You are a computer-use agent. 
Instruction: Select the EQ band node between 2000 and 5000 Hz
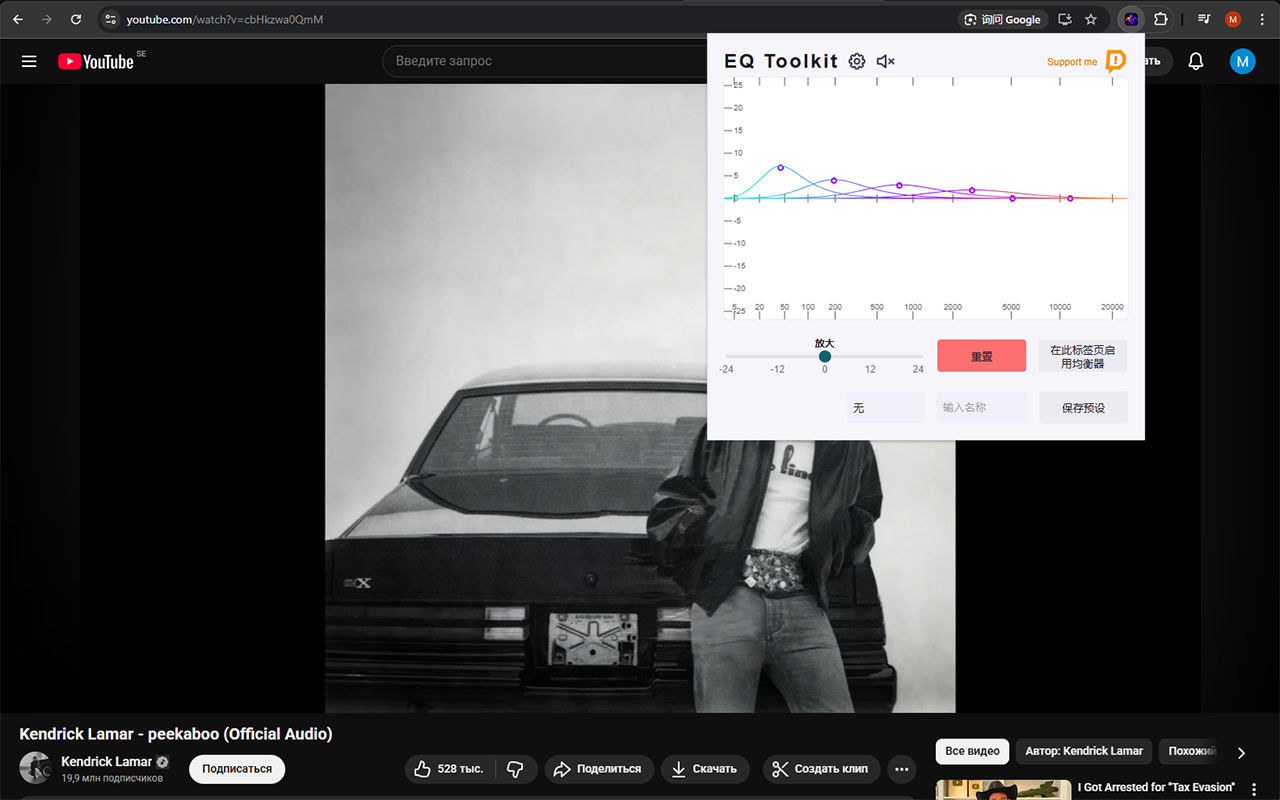(972, 190)
